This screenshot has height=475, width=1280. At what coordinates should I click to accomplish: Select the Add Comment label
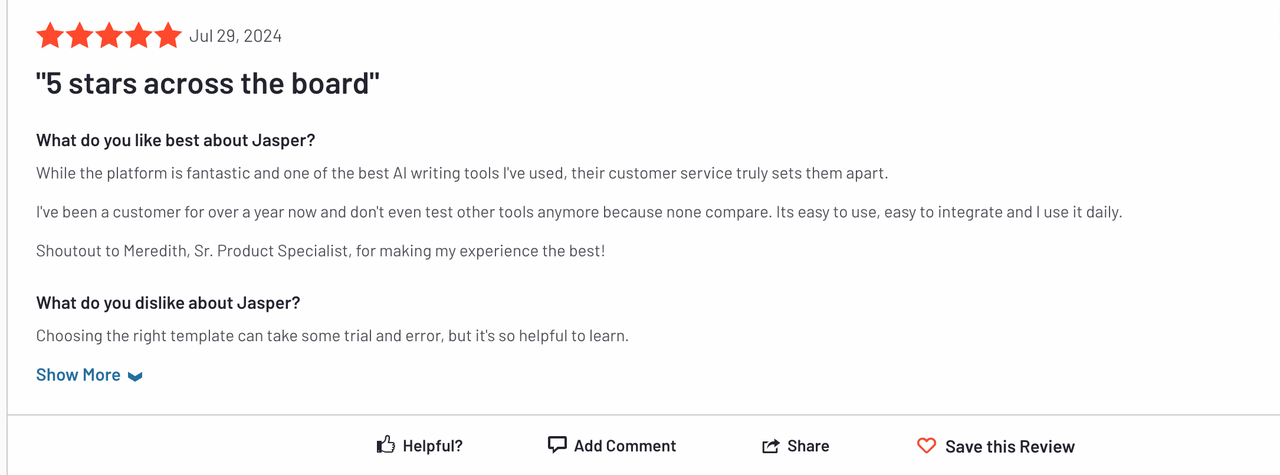[x=625, y=446]
